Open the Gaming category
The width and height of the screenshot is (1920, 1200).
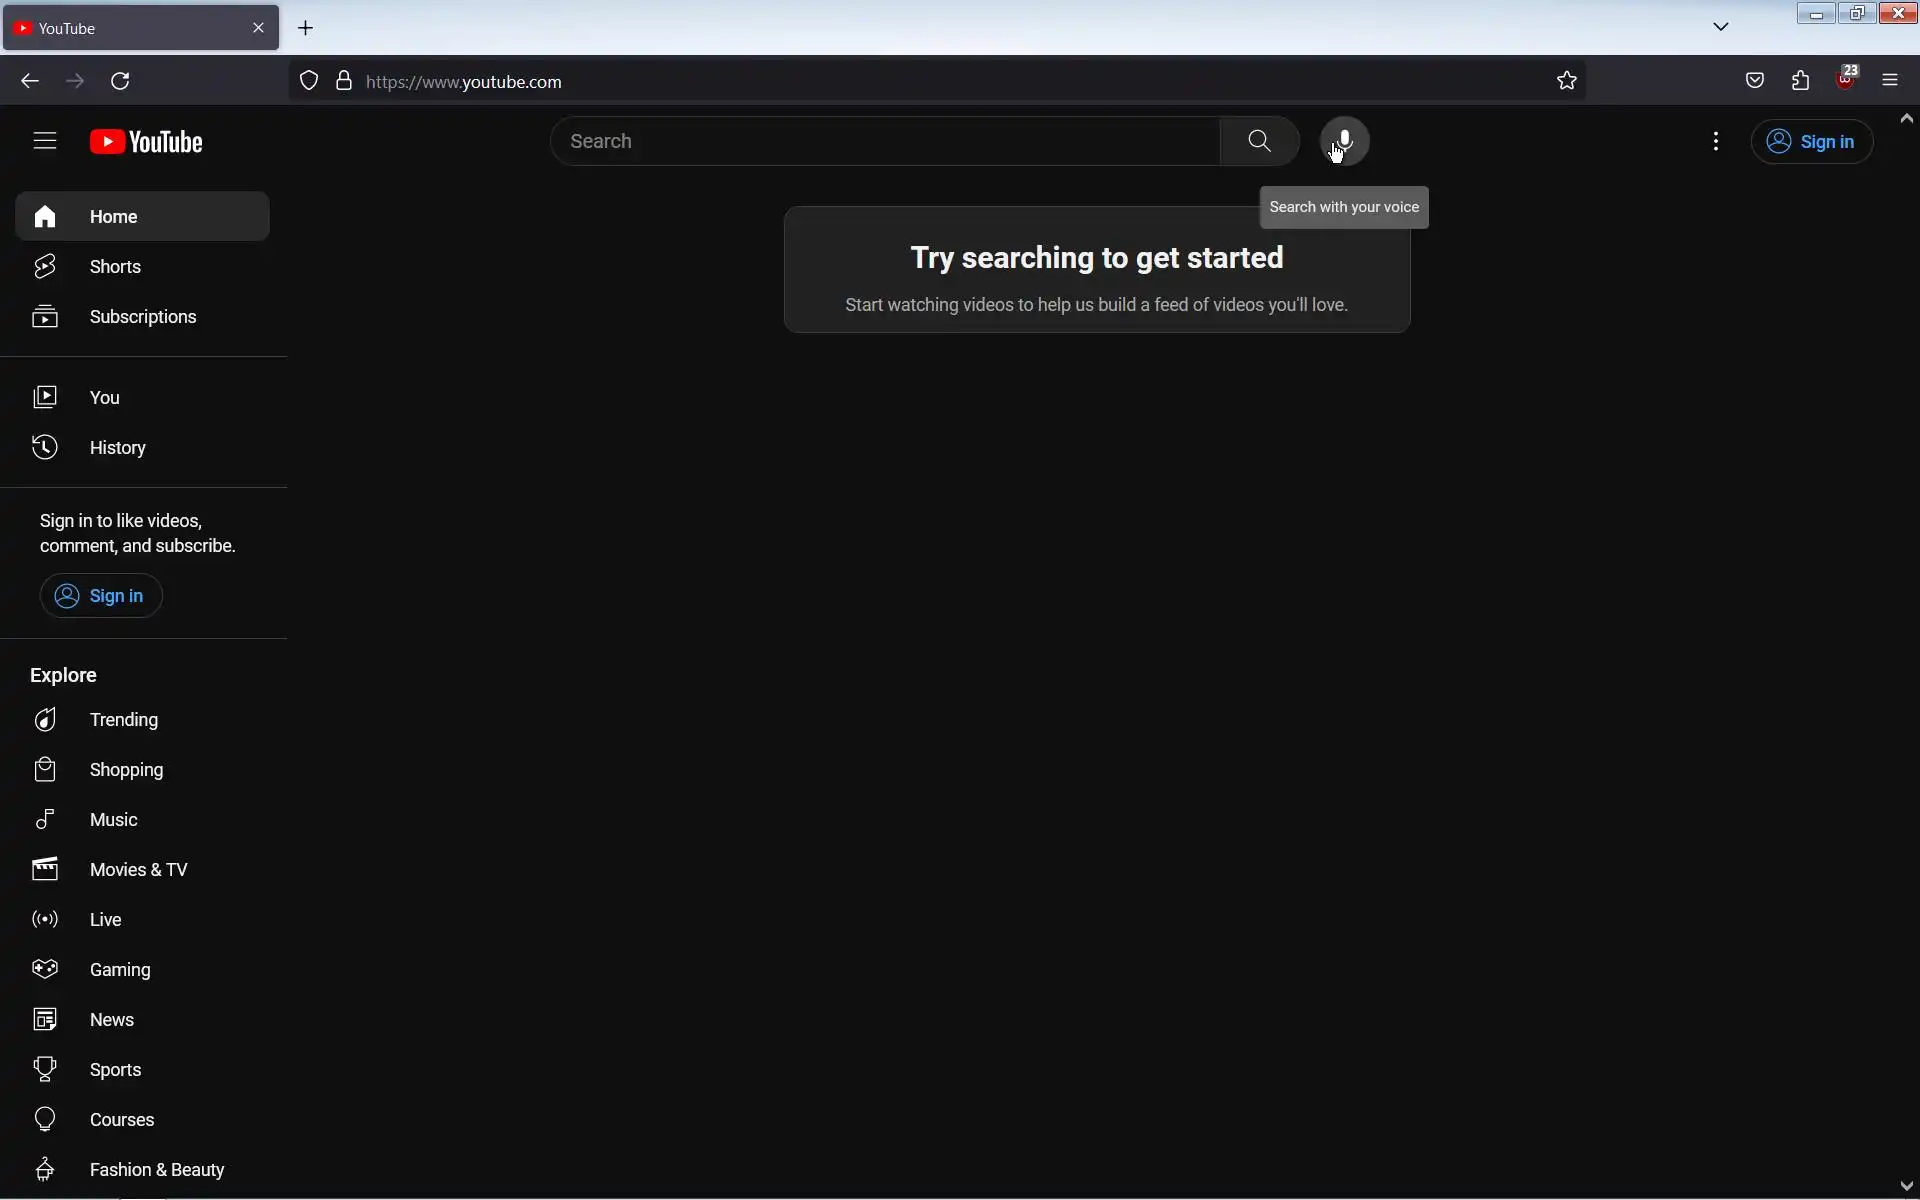(120, 970)
